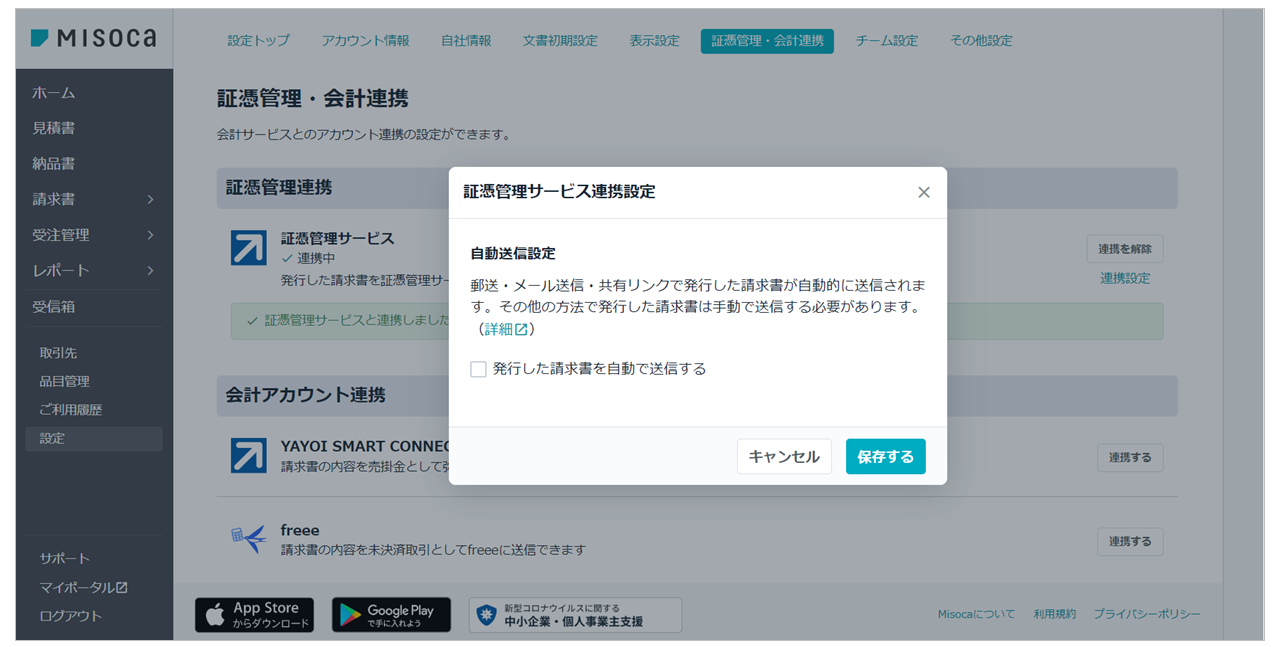Click the Misoca logo
Image resolution: width=1280 pixels, height=647 pixels.
point(93,39)
